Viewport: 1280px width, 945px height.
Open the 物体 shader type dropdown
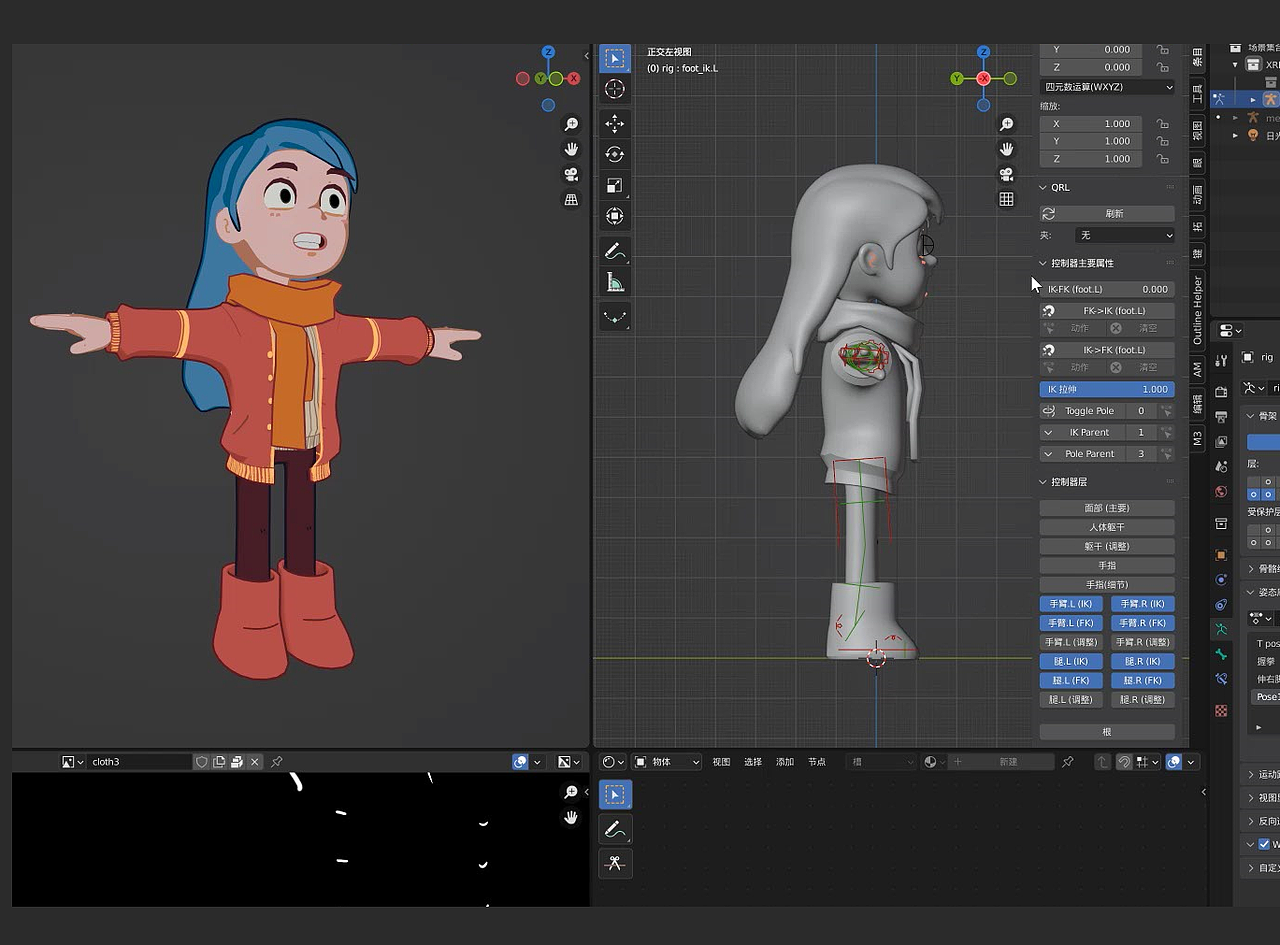669,762
